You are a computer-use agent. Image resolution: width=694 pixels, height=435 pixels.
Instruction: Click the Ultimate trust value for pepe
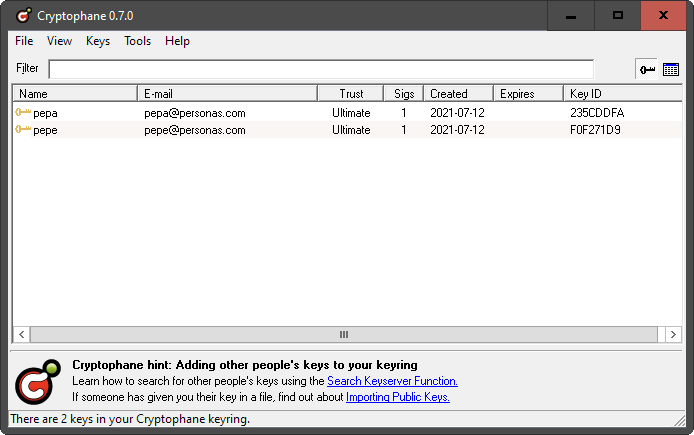pos(351,130)
